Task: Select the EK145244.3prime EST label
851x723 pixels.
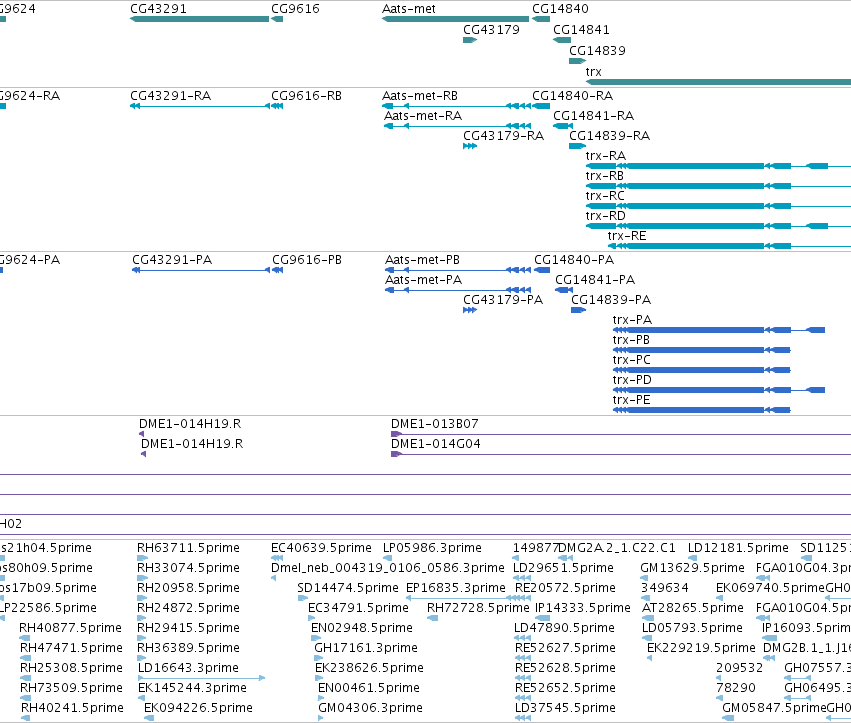Action: coord(192,688)
